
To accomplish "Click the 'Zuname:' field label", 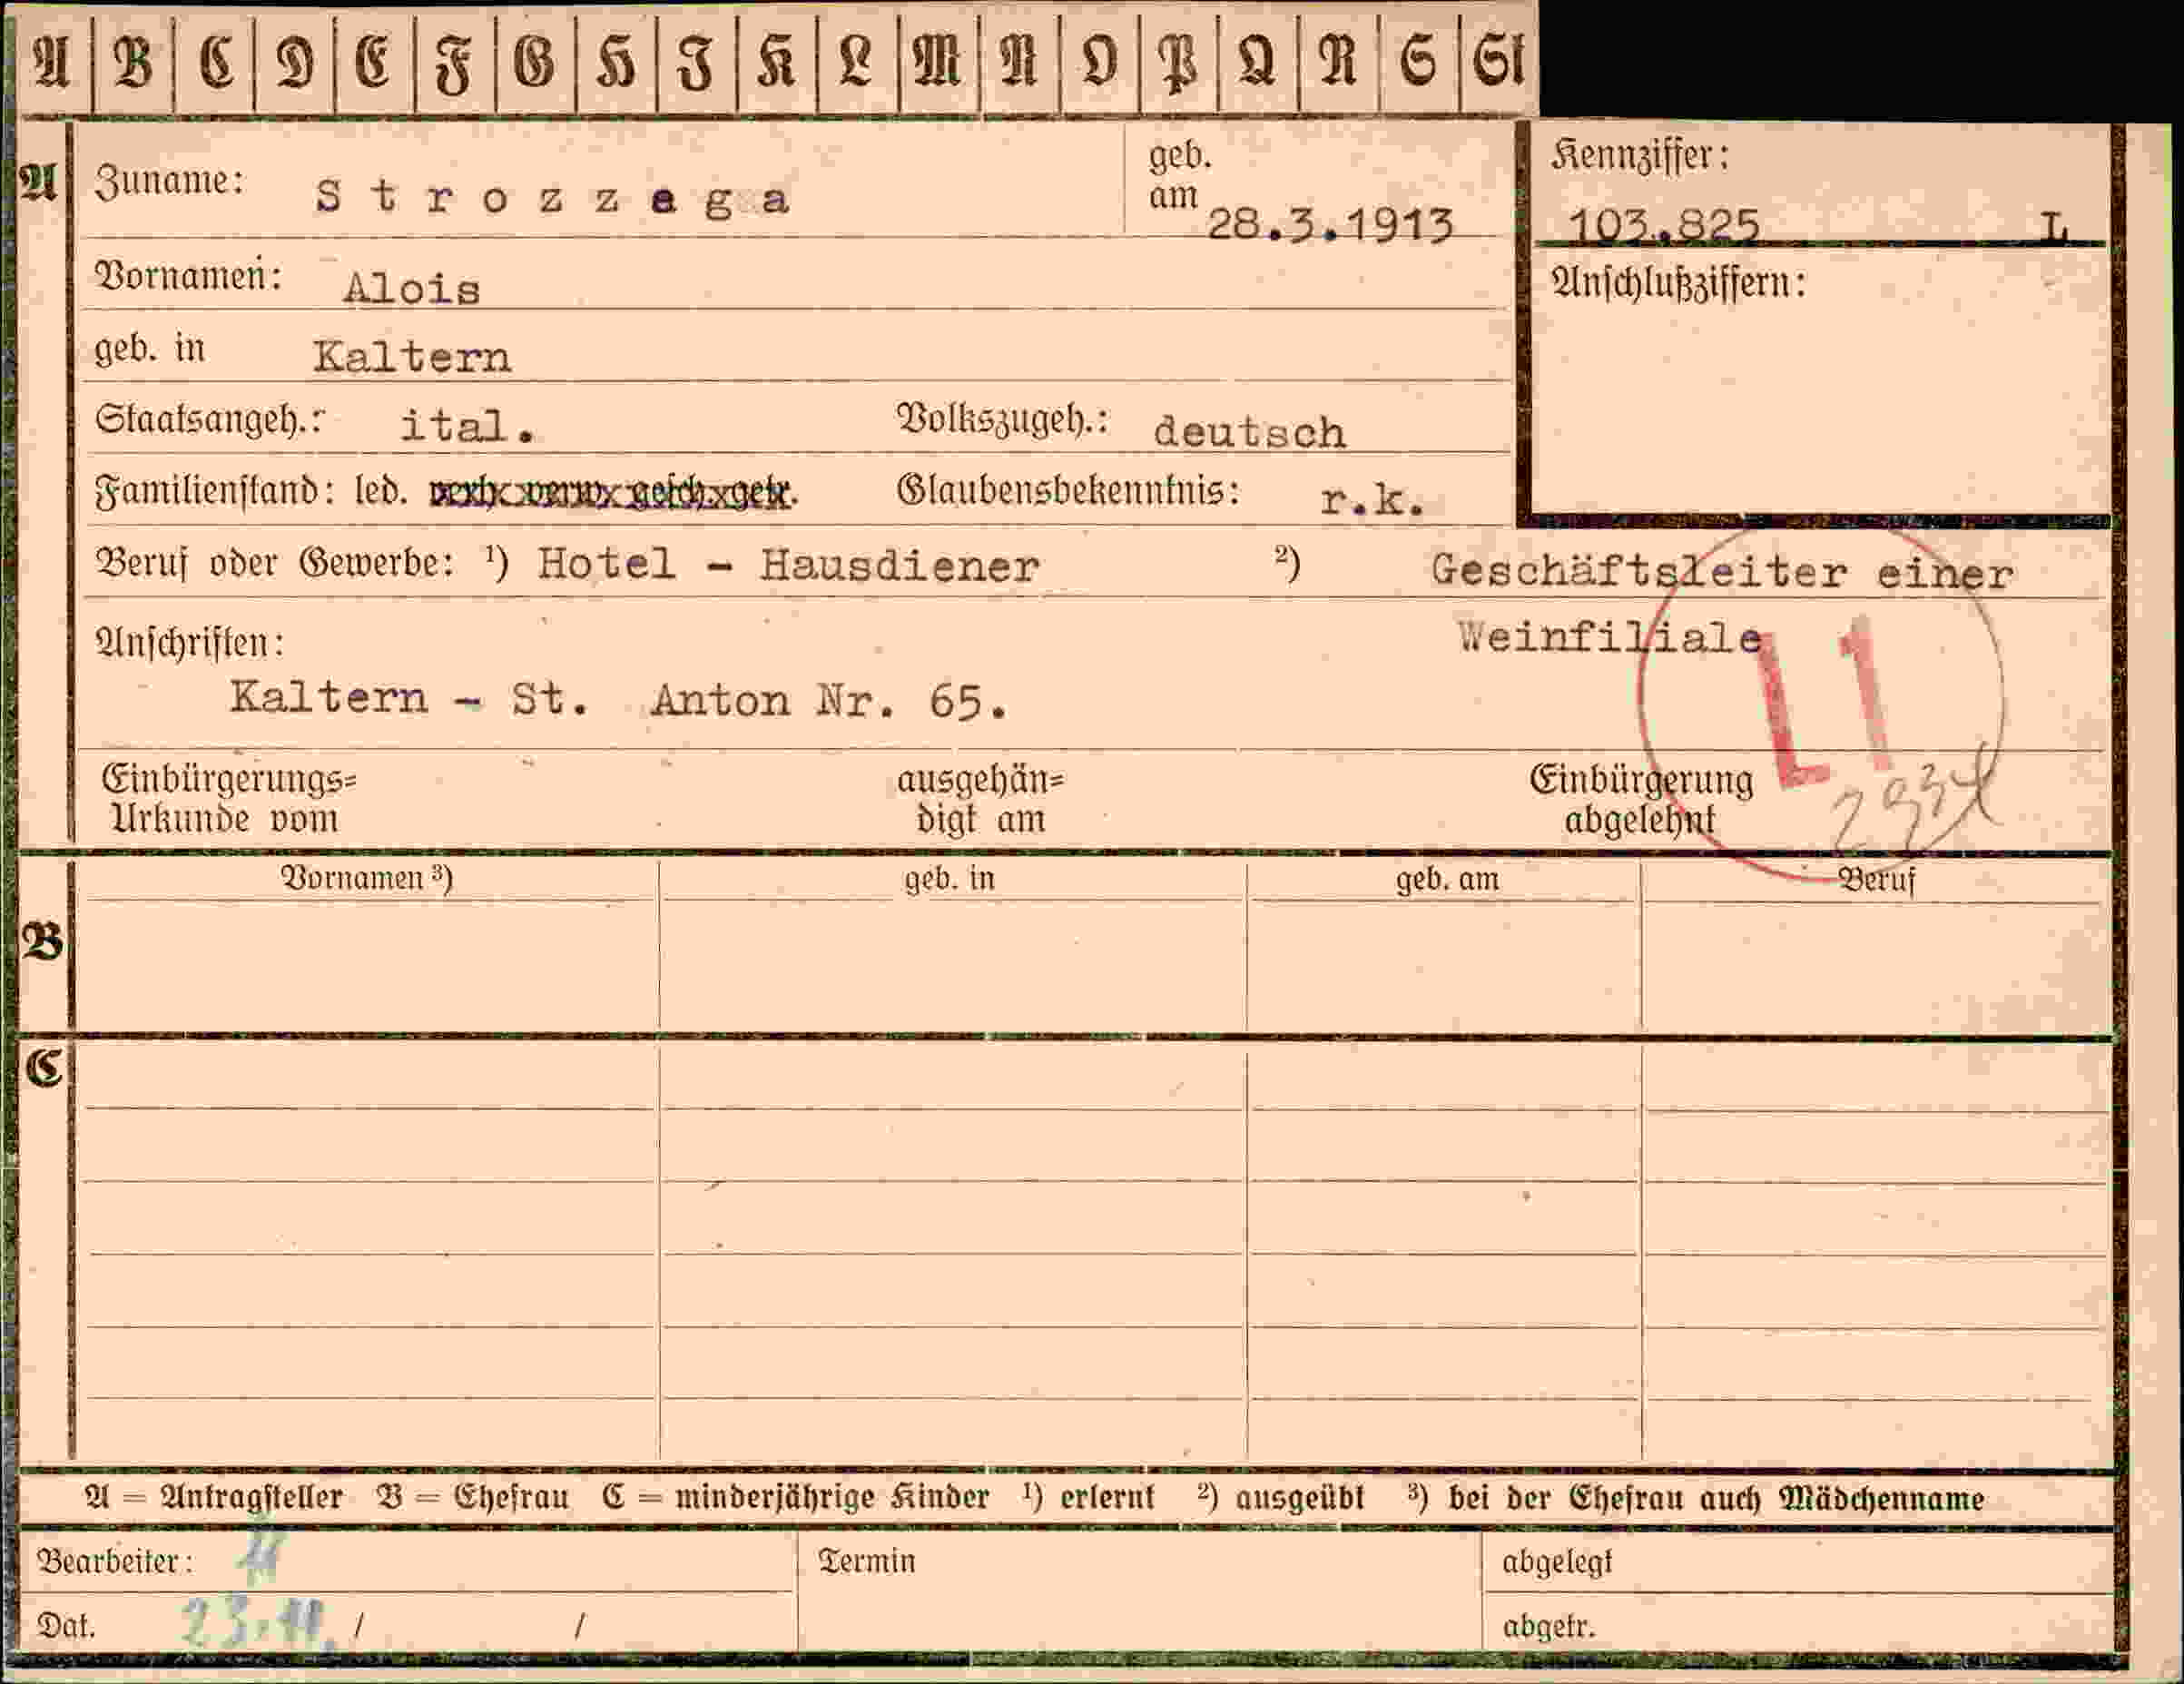I will (x=169, y=182).
